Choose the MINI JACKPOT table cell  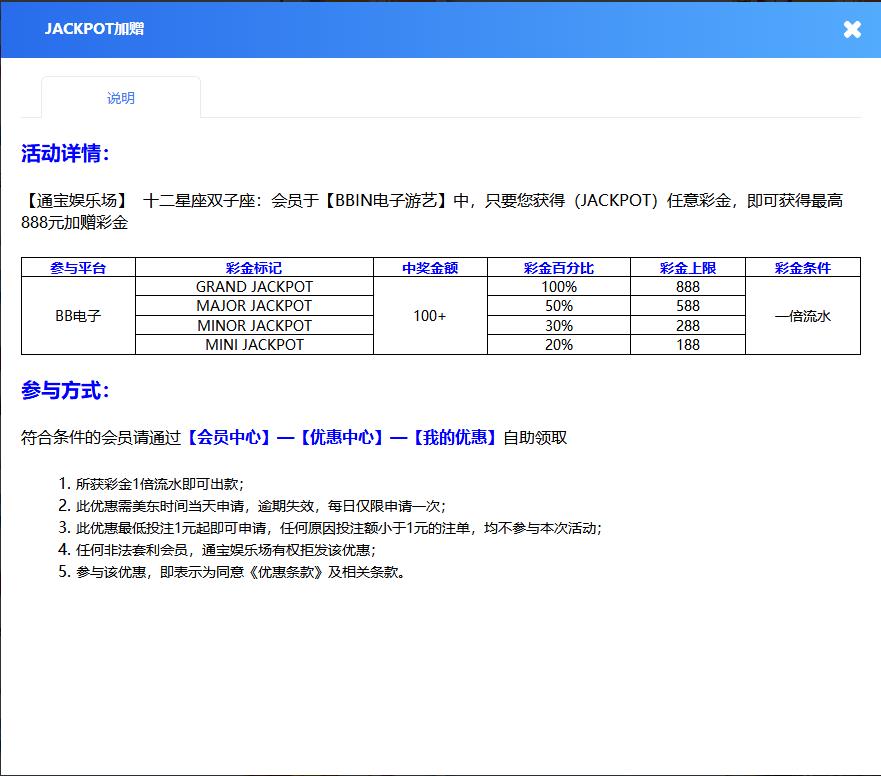click(x=254, y=345)
